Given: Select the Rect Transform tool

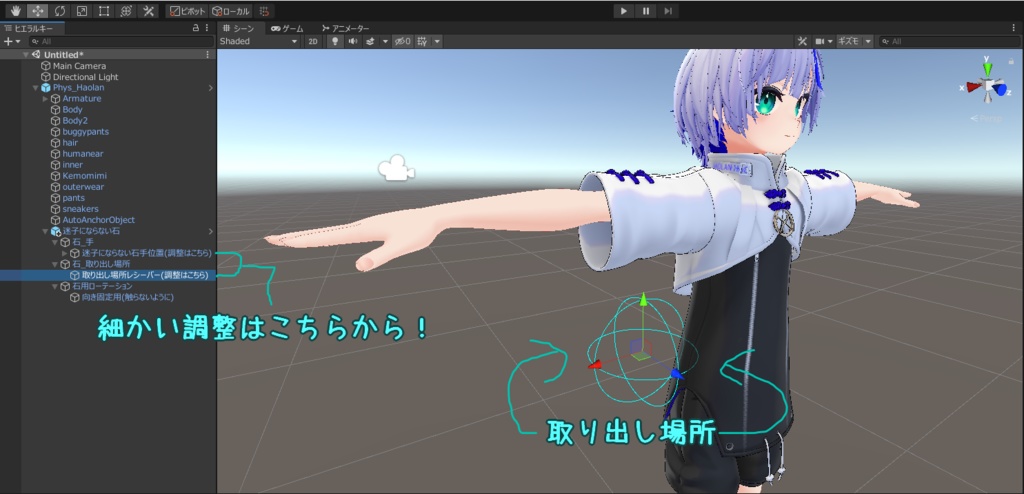Looking at the screenshot, I should tap(104, 11).
